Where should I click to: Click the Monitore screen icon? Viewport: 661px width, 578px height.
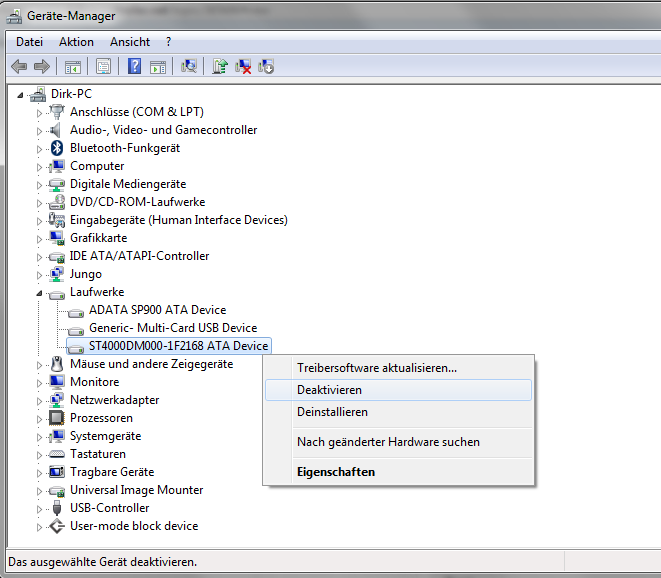57,382
